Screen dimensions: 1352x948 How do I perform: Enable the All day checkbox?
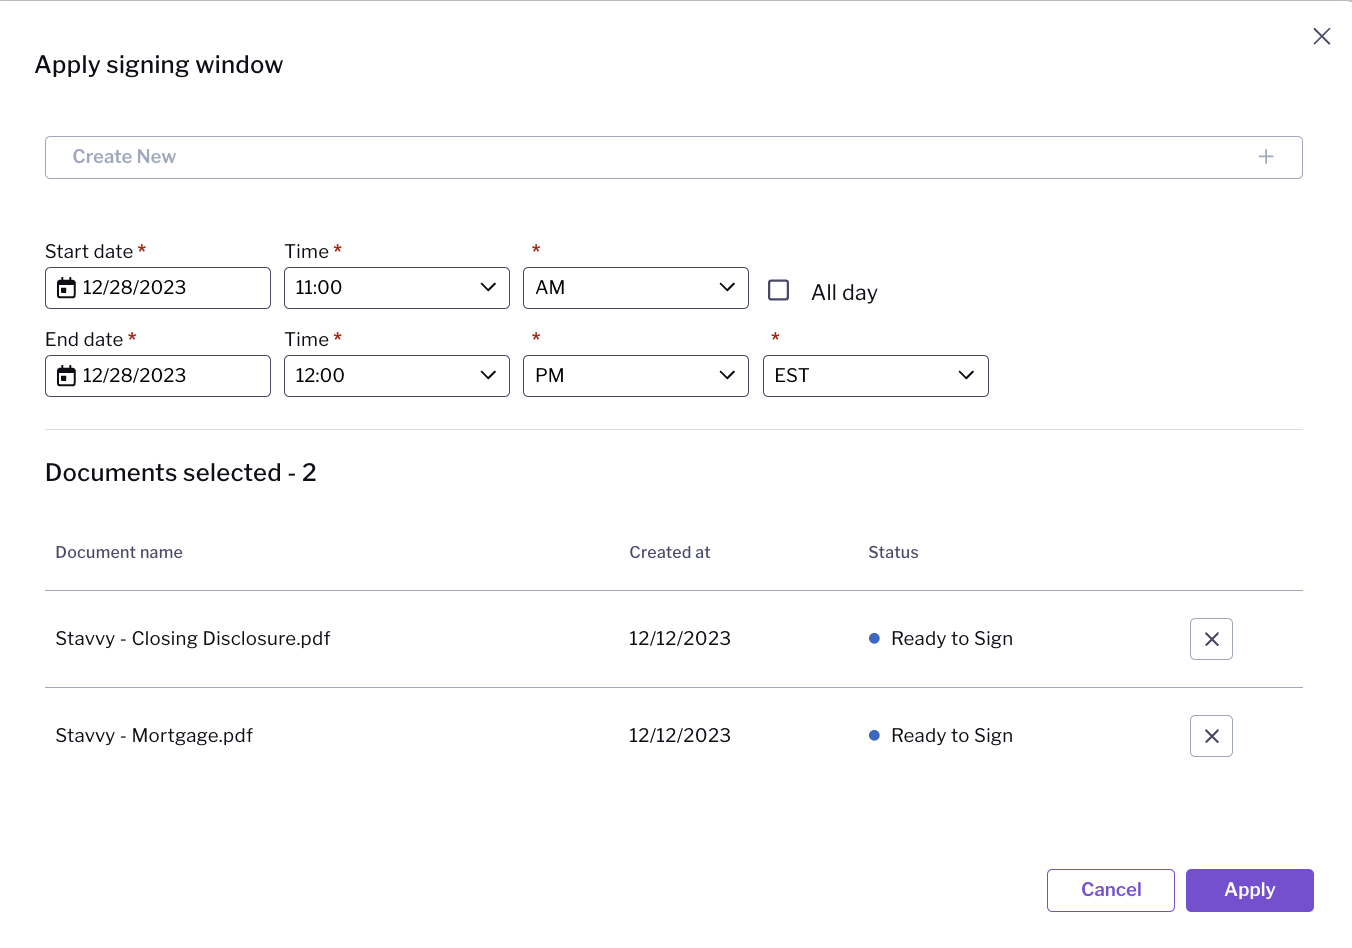778,289
